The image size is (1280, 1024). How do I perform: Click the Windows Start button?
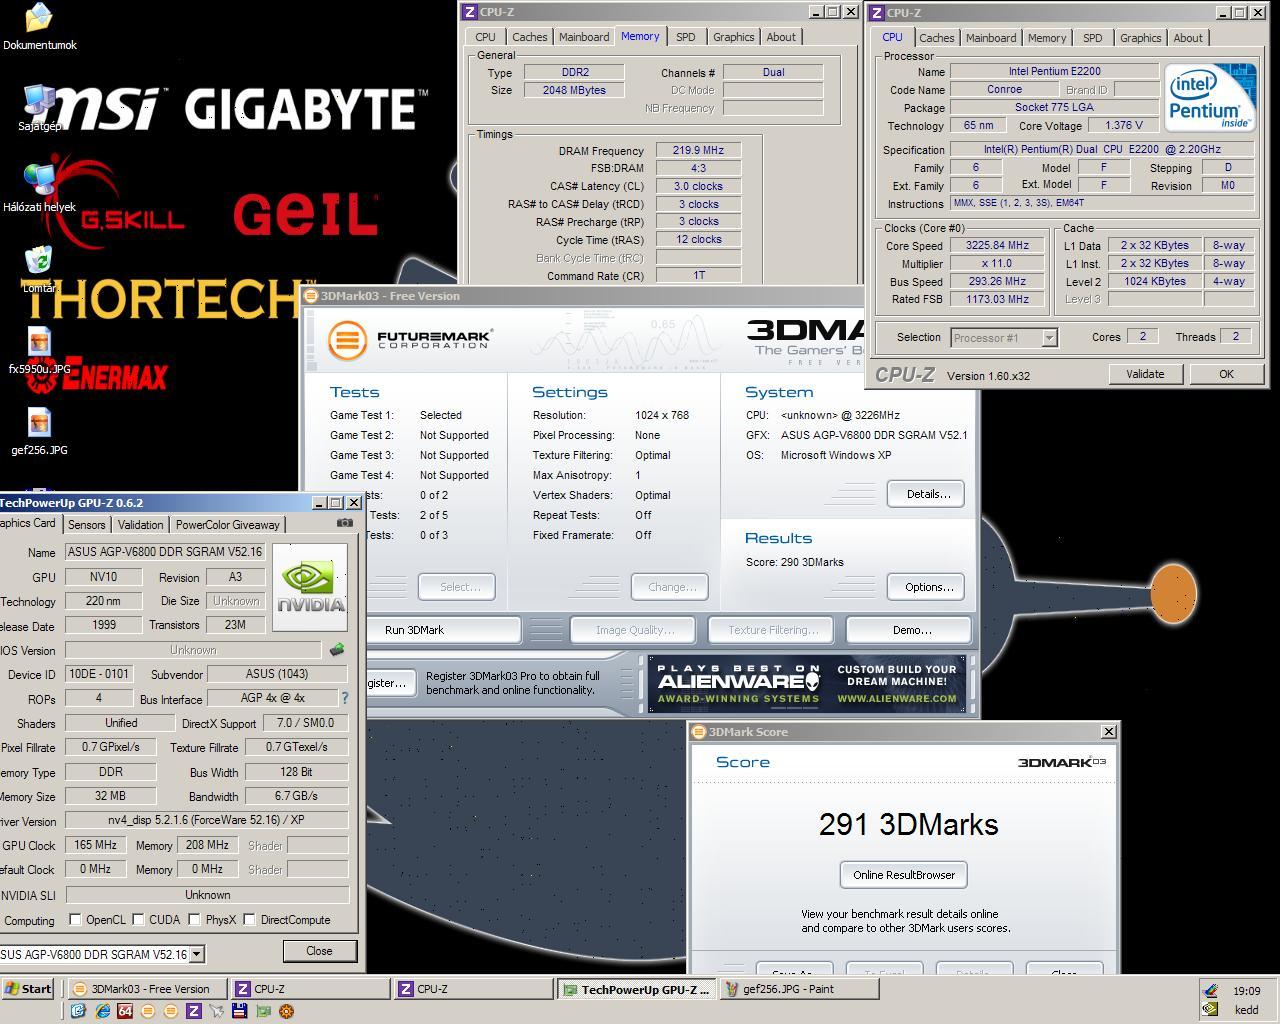point(28,989)
